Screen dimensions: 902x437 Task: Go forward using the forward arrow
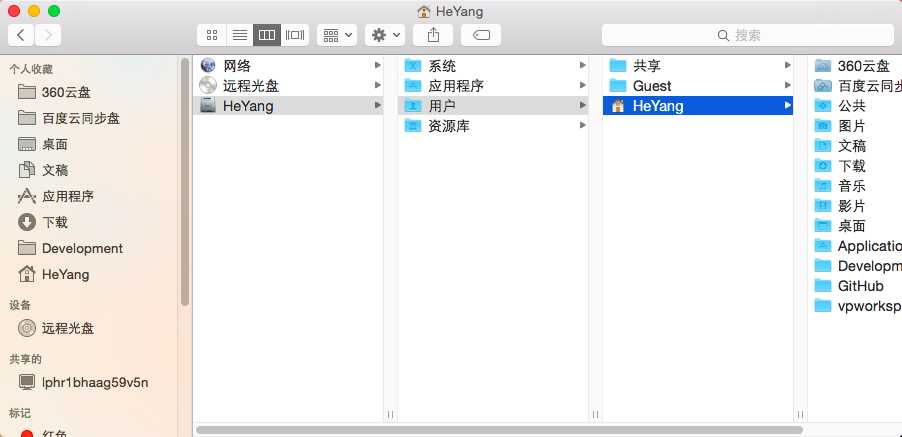click(x=48, y=35)
